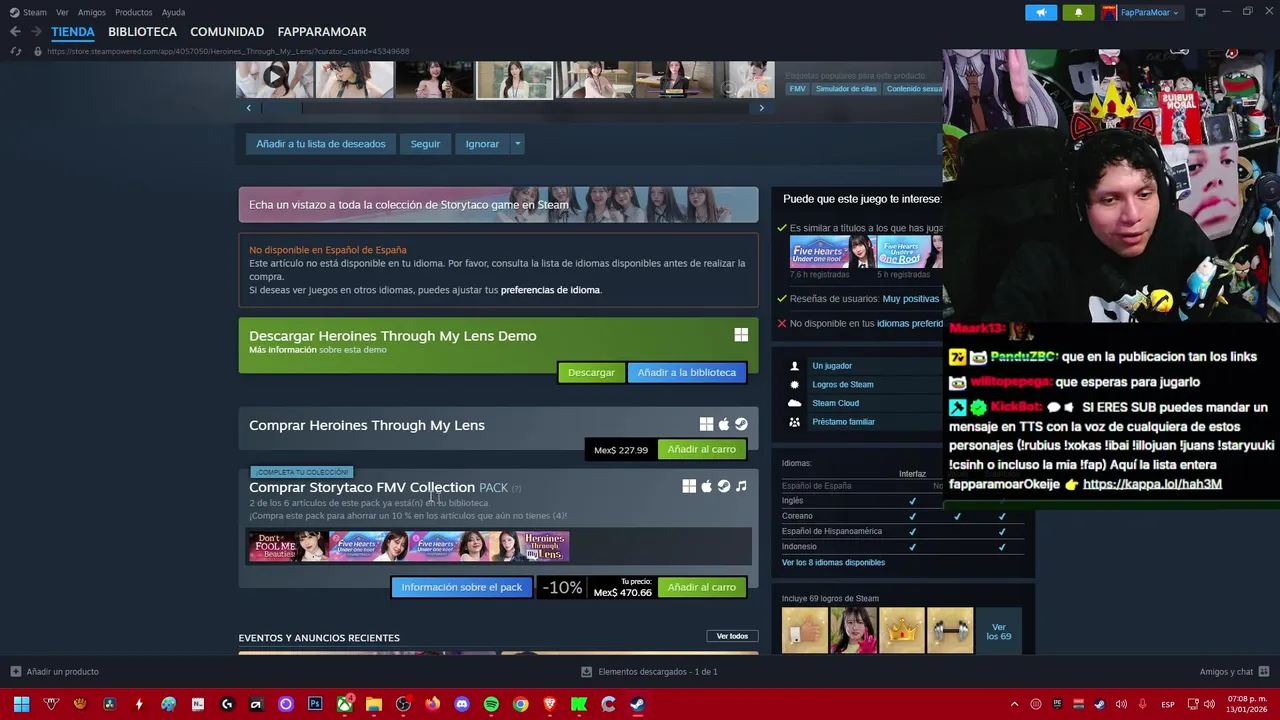This screenshot has height=720, width=1280.
Task: Open the green notifications bell
Action: click(x=1078, y=12)
